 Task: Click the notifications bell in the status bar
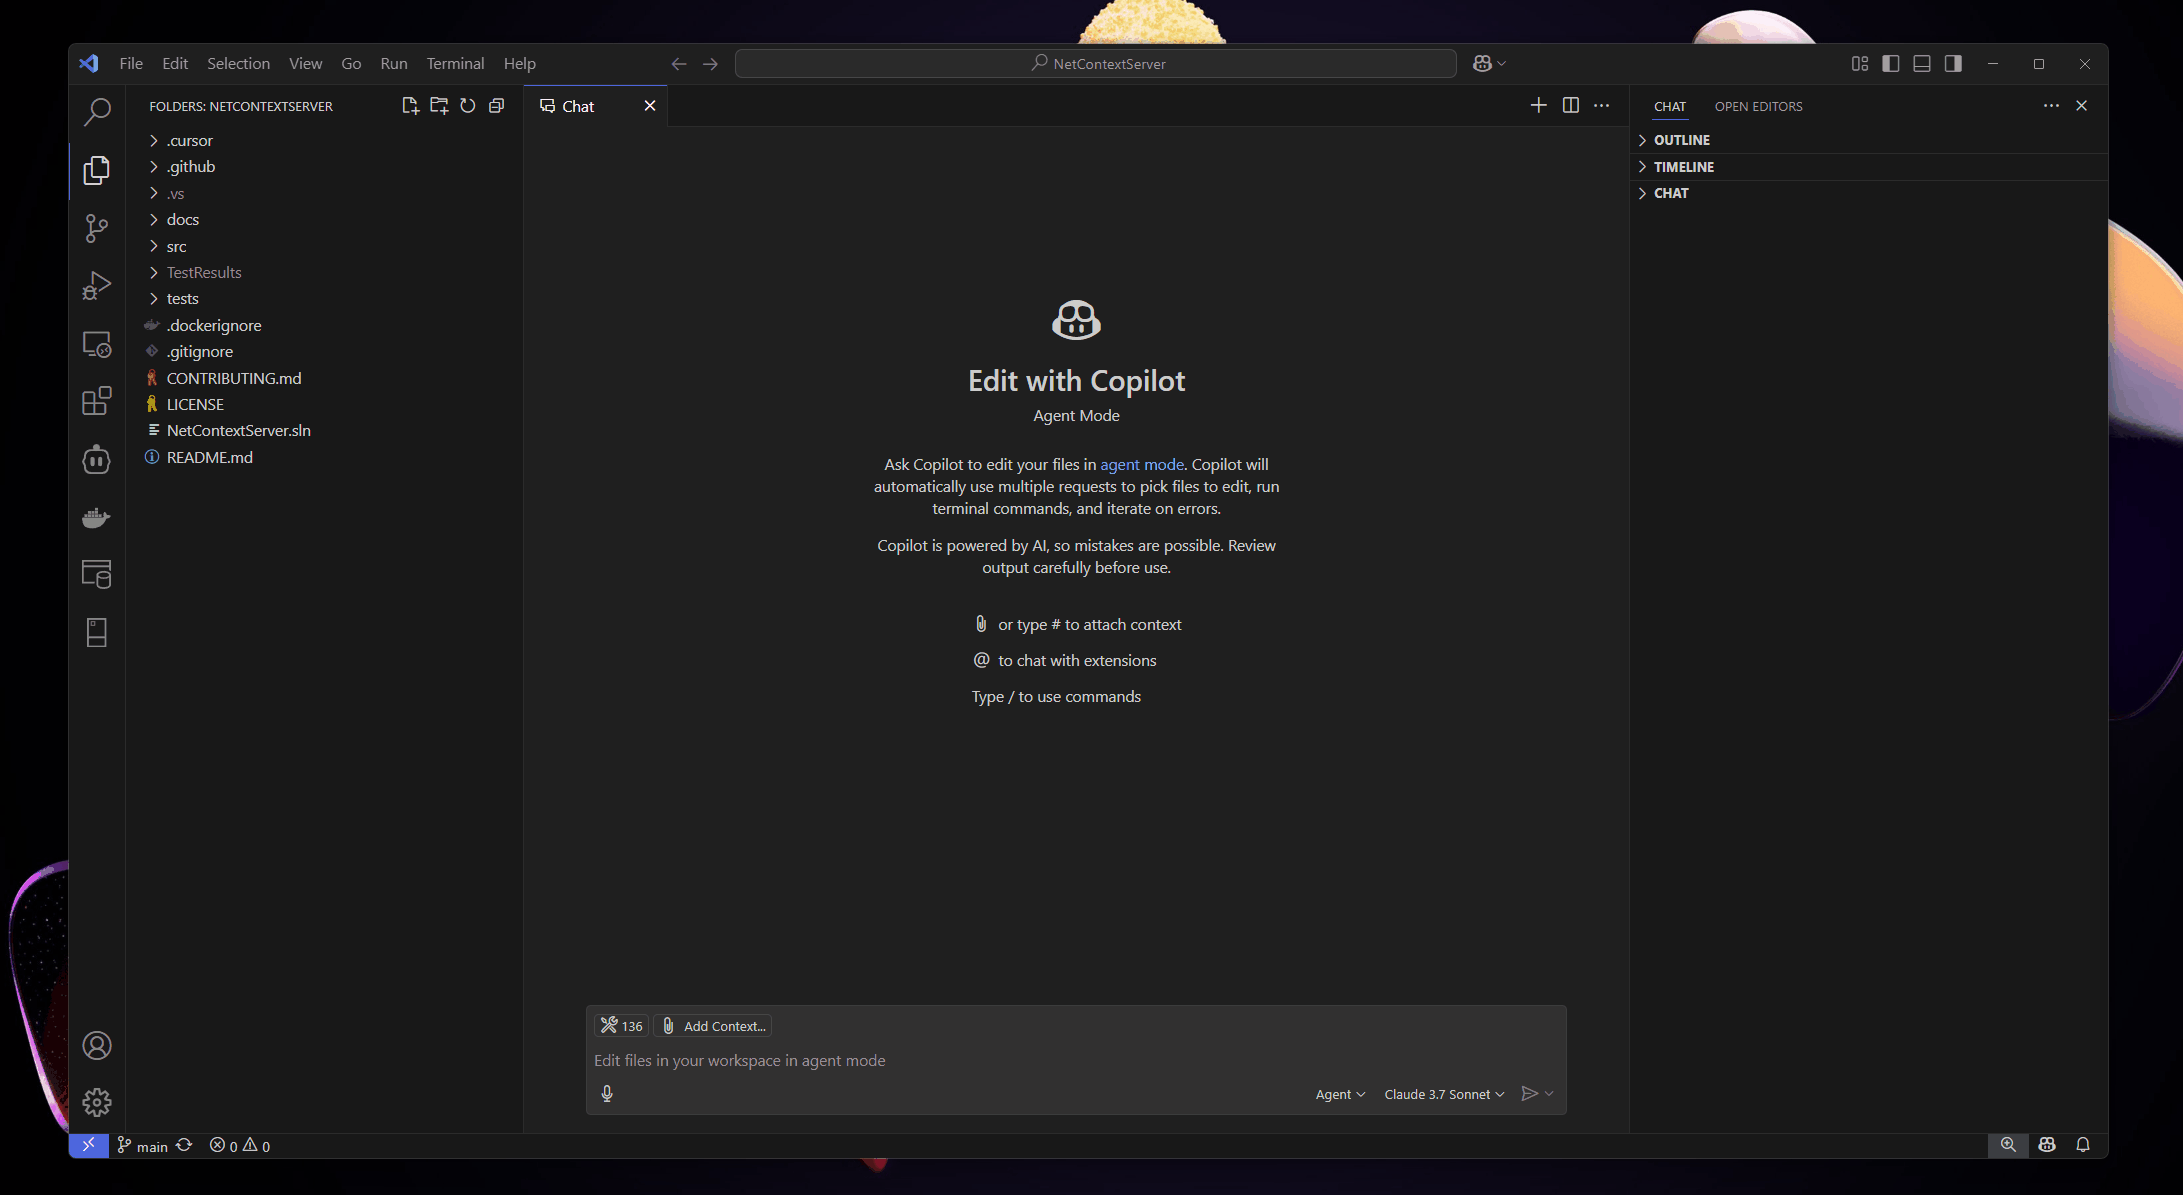coord(2085,1145)
